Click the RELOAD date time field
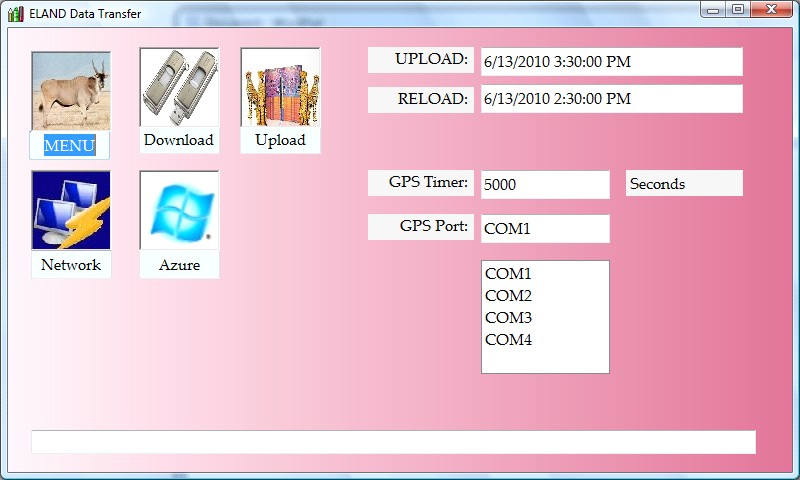 coord(611,99)
